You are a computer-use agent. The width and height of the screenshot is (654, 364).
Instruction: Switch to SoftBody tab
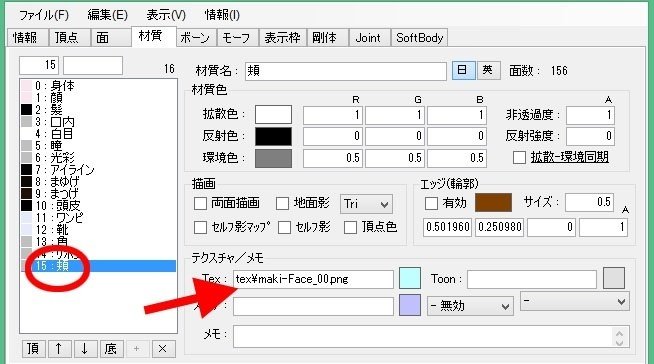click(x=419, y=38)
